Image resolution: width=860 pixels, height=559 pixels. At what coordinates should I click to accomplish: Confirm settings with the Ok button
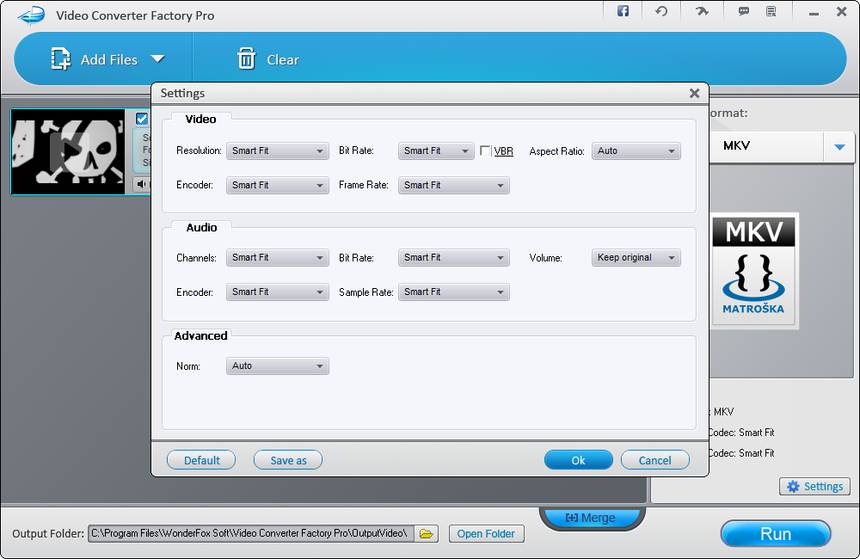(x=579, y=460)
